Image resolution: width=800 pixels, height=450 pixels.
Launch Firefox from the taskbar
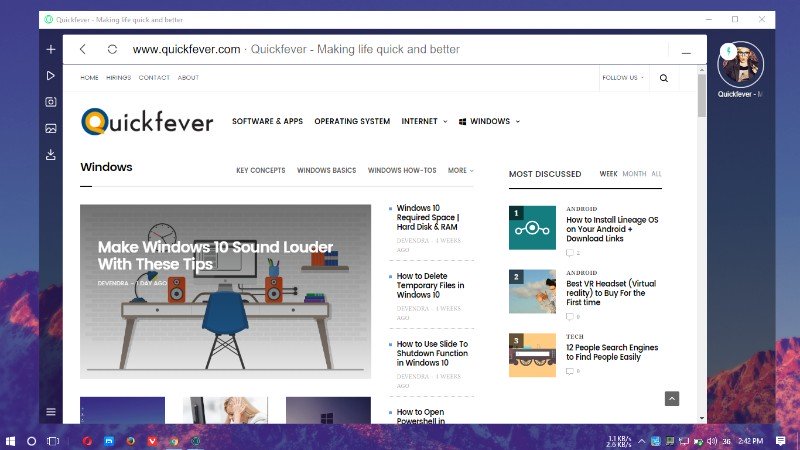click(x=131, y=441)
